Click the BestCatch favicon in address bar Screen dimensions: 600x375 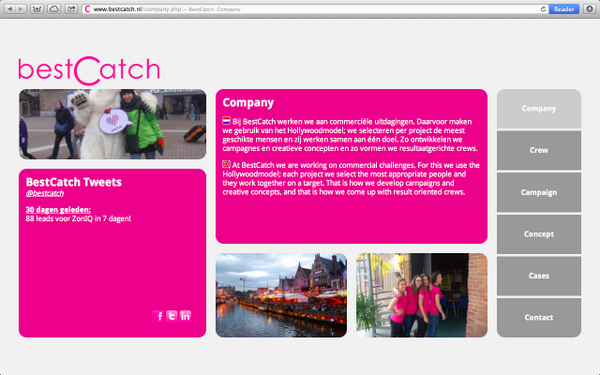(x=88, y=9)
